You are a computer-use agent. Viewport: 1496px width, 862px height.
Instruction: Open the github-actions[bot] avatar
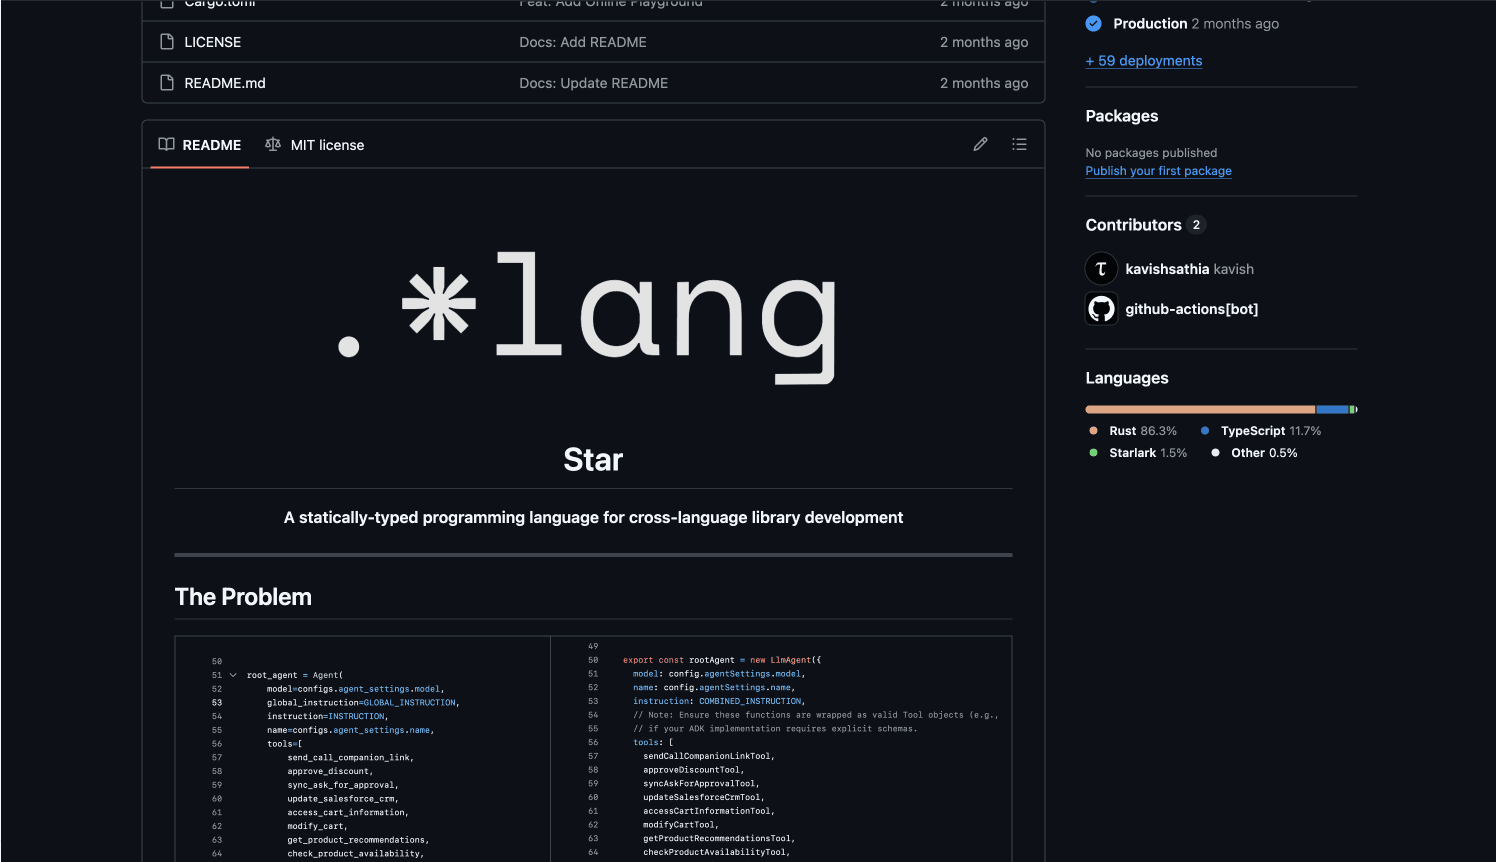1100,308
